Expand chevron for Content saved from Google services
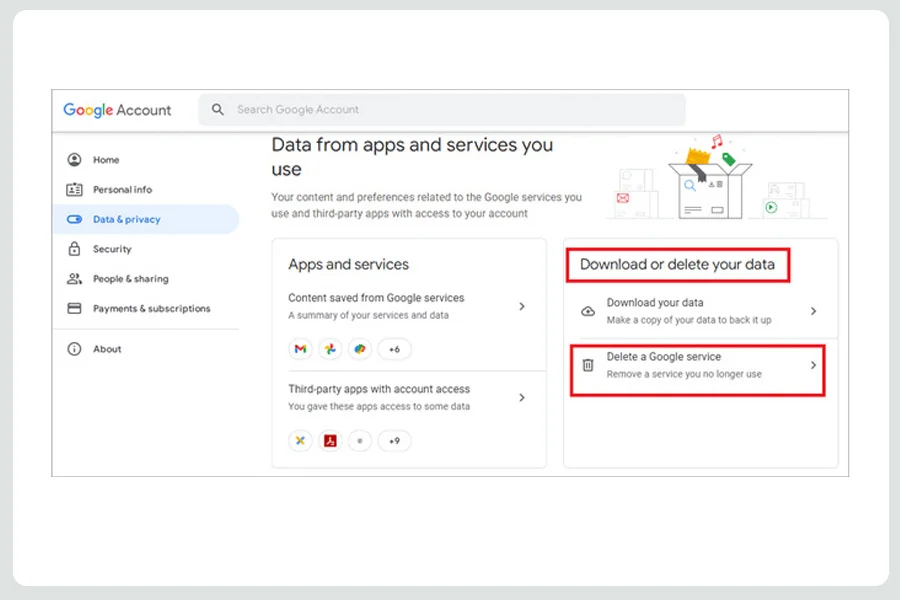Image resolution: width=900 pixels, height=600 pixels. 522,307
